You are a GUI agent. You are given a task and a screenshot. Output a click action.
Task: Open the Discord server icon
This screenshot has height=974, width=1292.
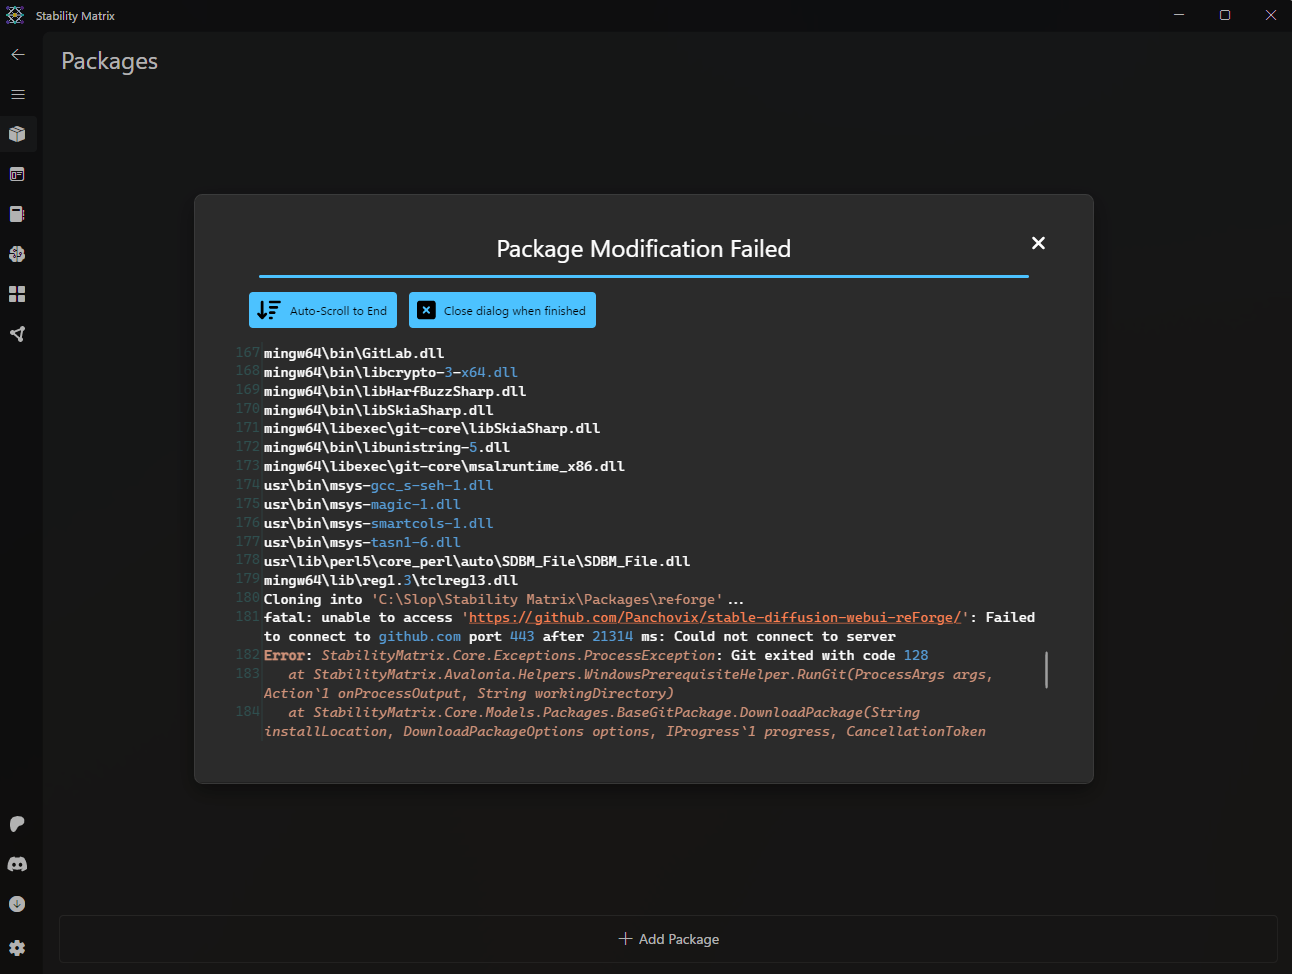point(17,864)
